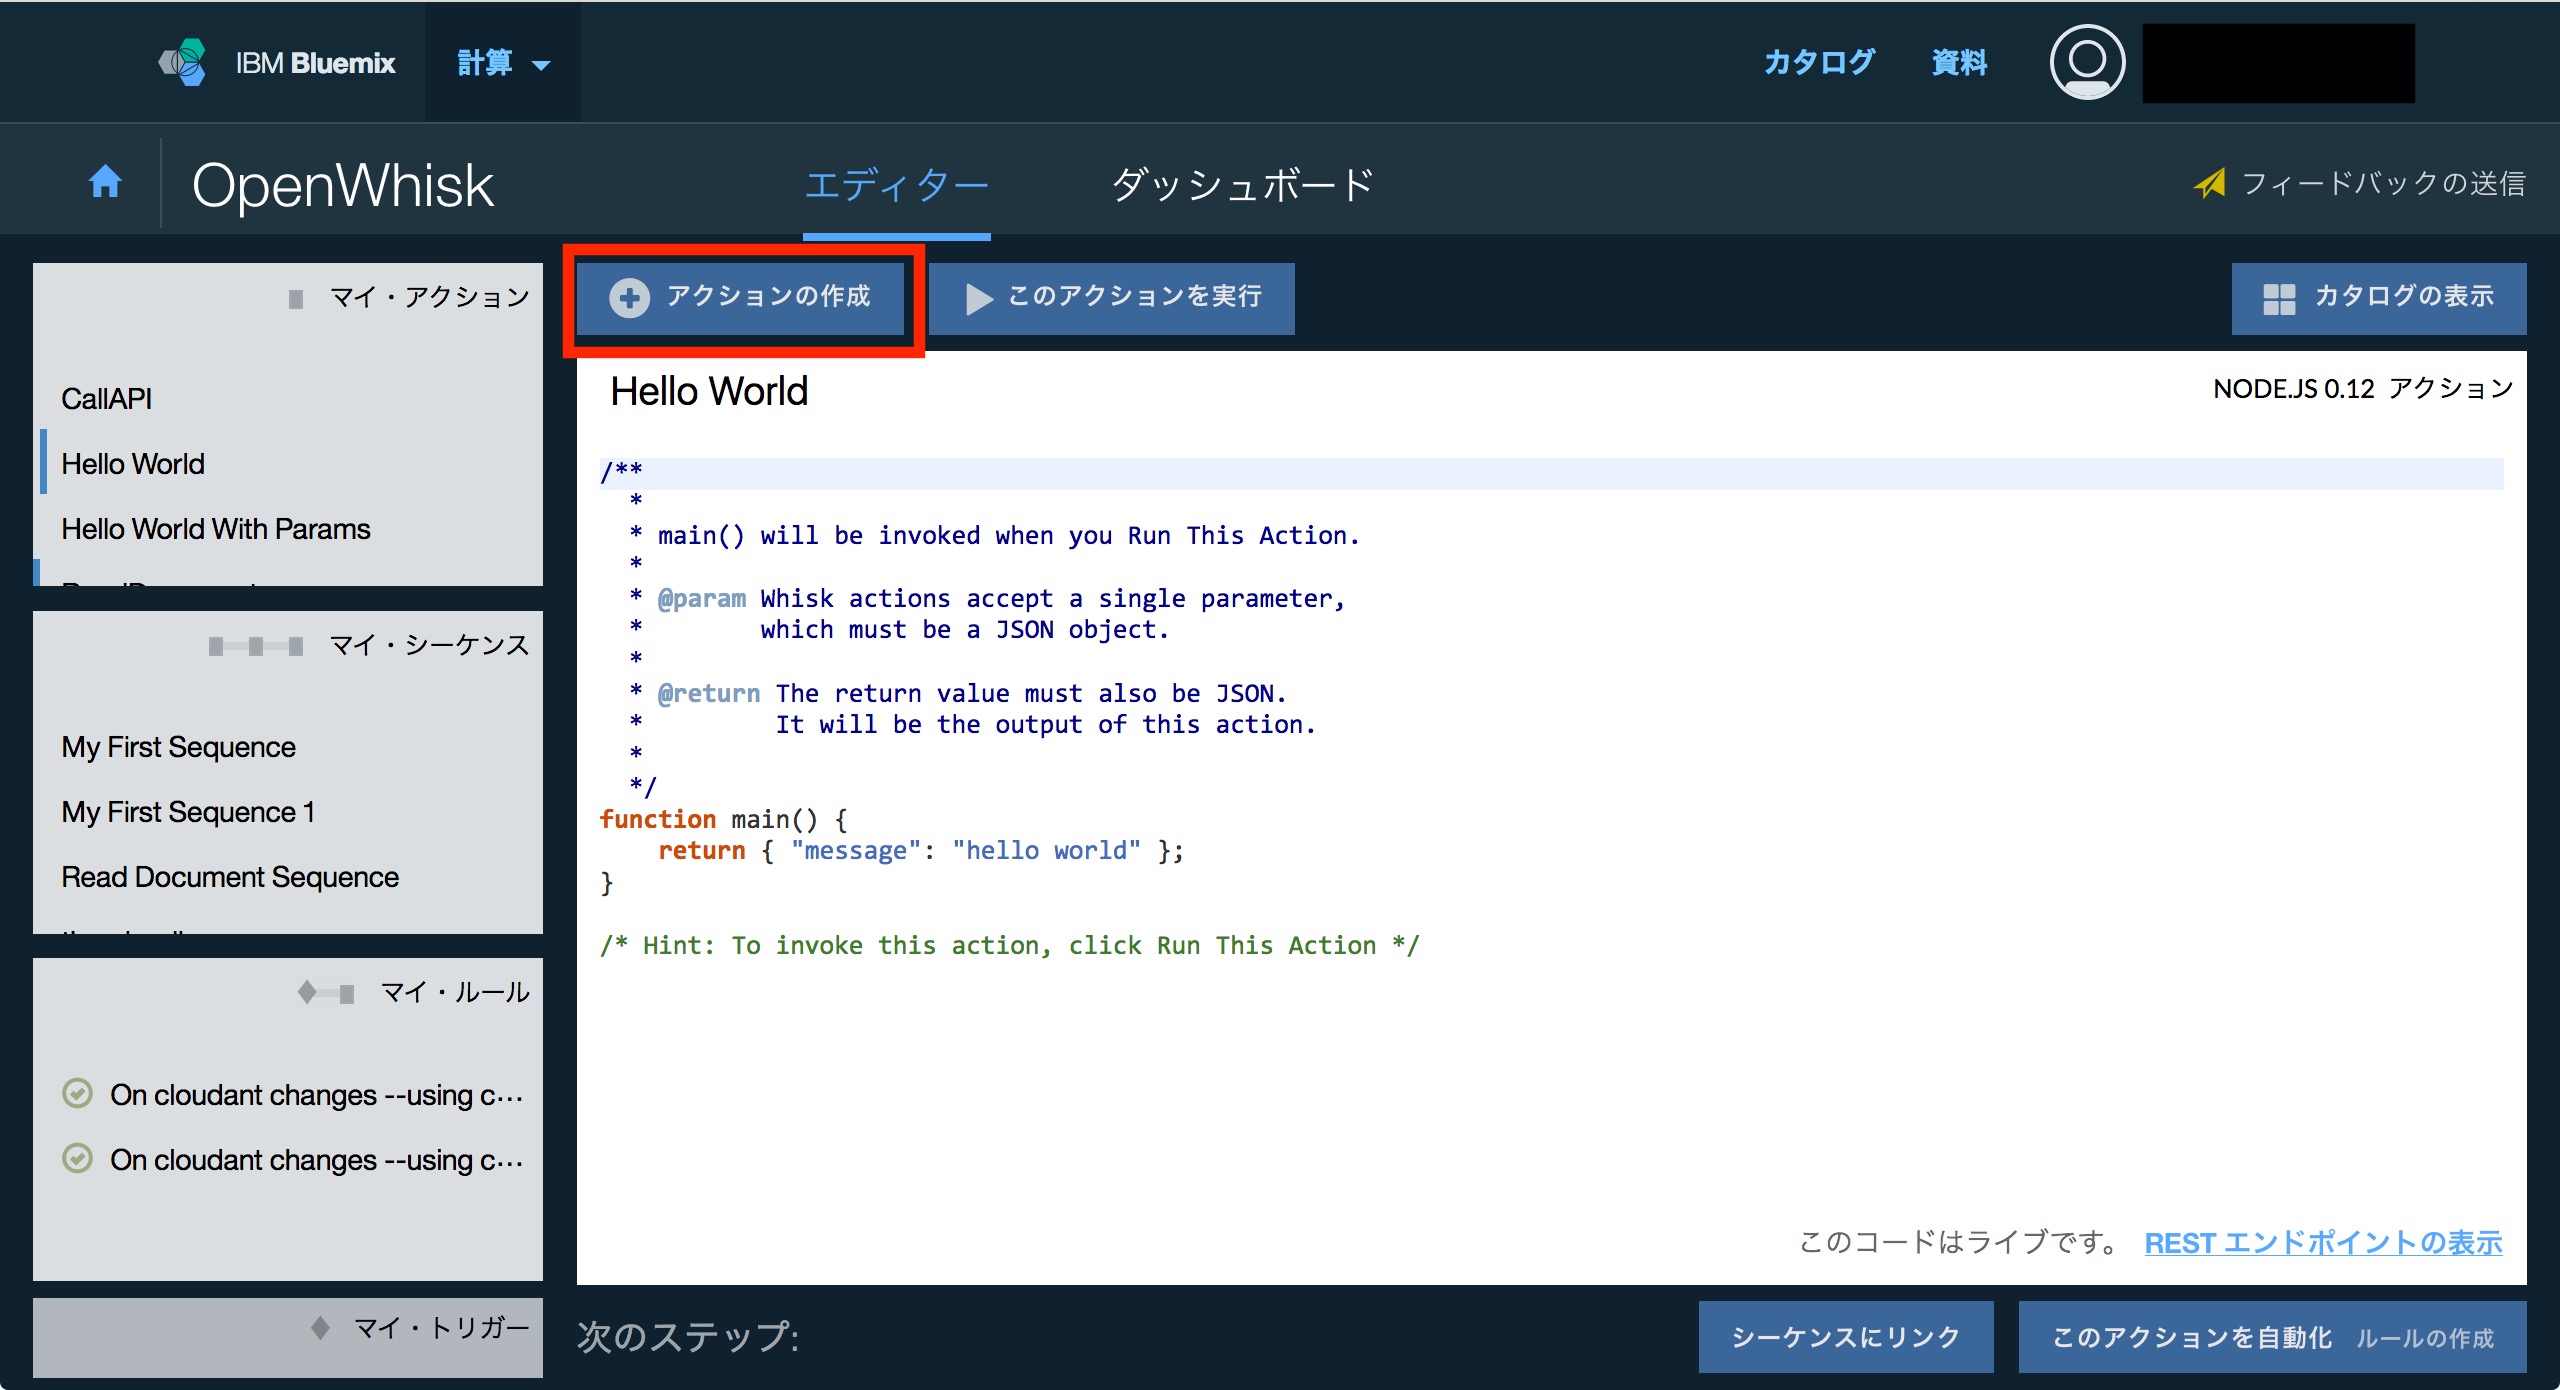This screenshot has height=1390, width=2560.
Task: Click the OpenWhisk title
Action: click(343, 185)
